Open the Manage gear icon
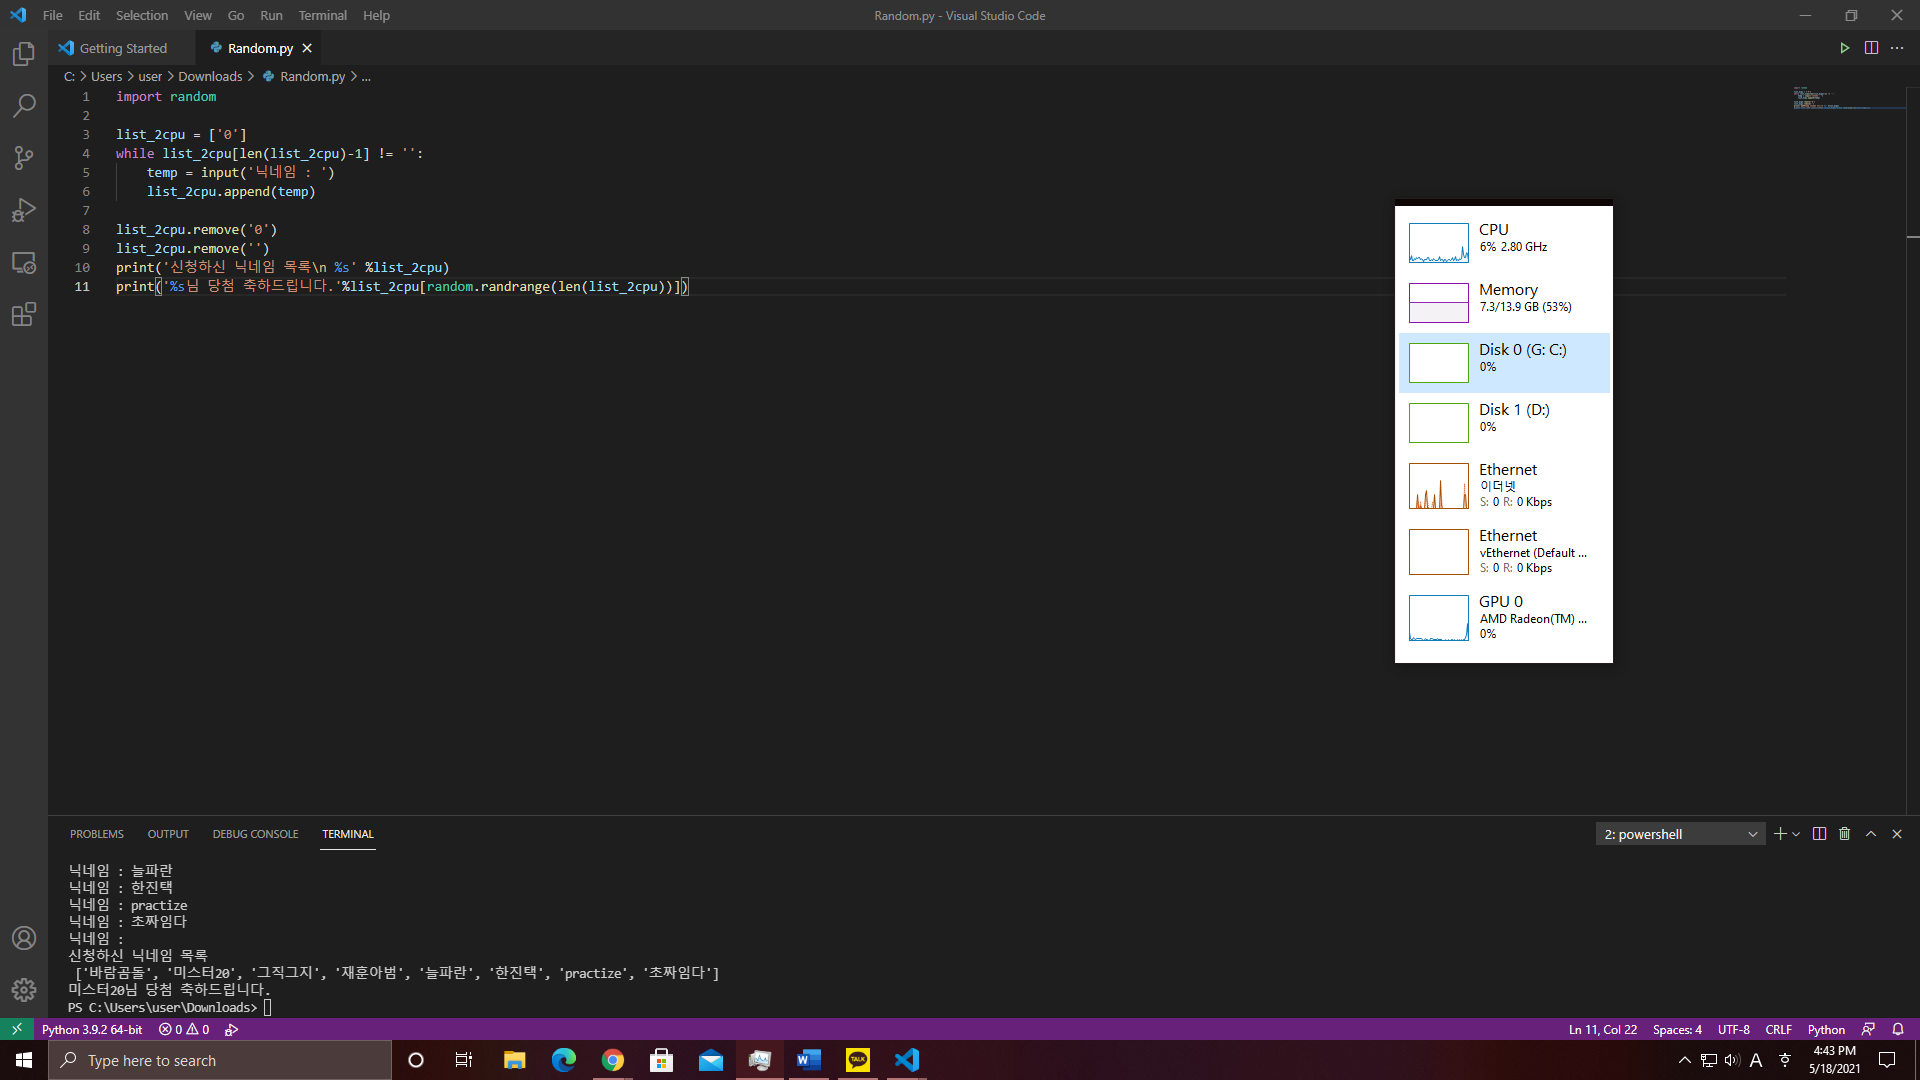 (24, 990)
